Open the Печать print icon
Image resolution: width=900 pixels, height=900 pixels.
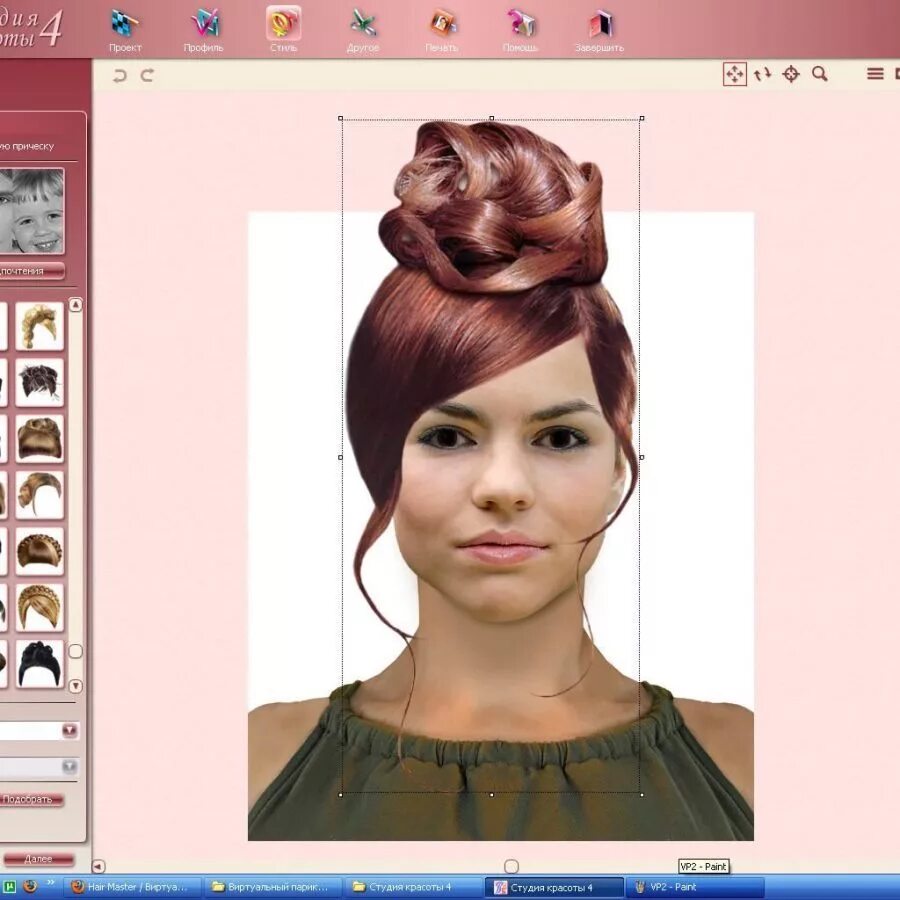pos(442,24)
